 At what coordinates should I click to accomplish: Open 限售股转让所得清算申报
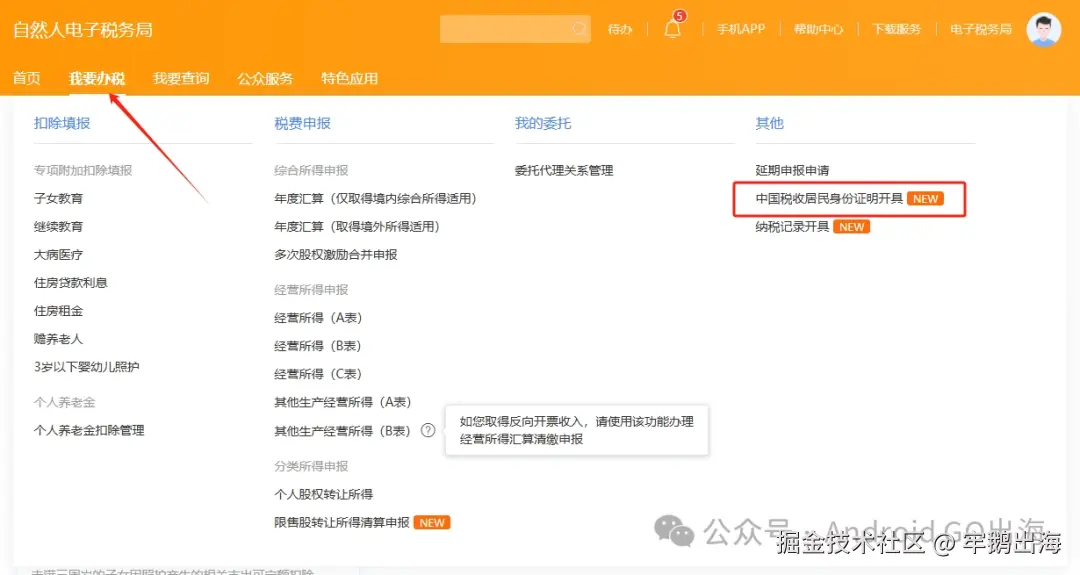[x=342, y=523]
